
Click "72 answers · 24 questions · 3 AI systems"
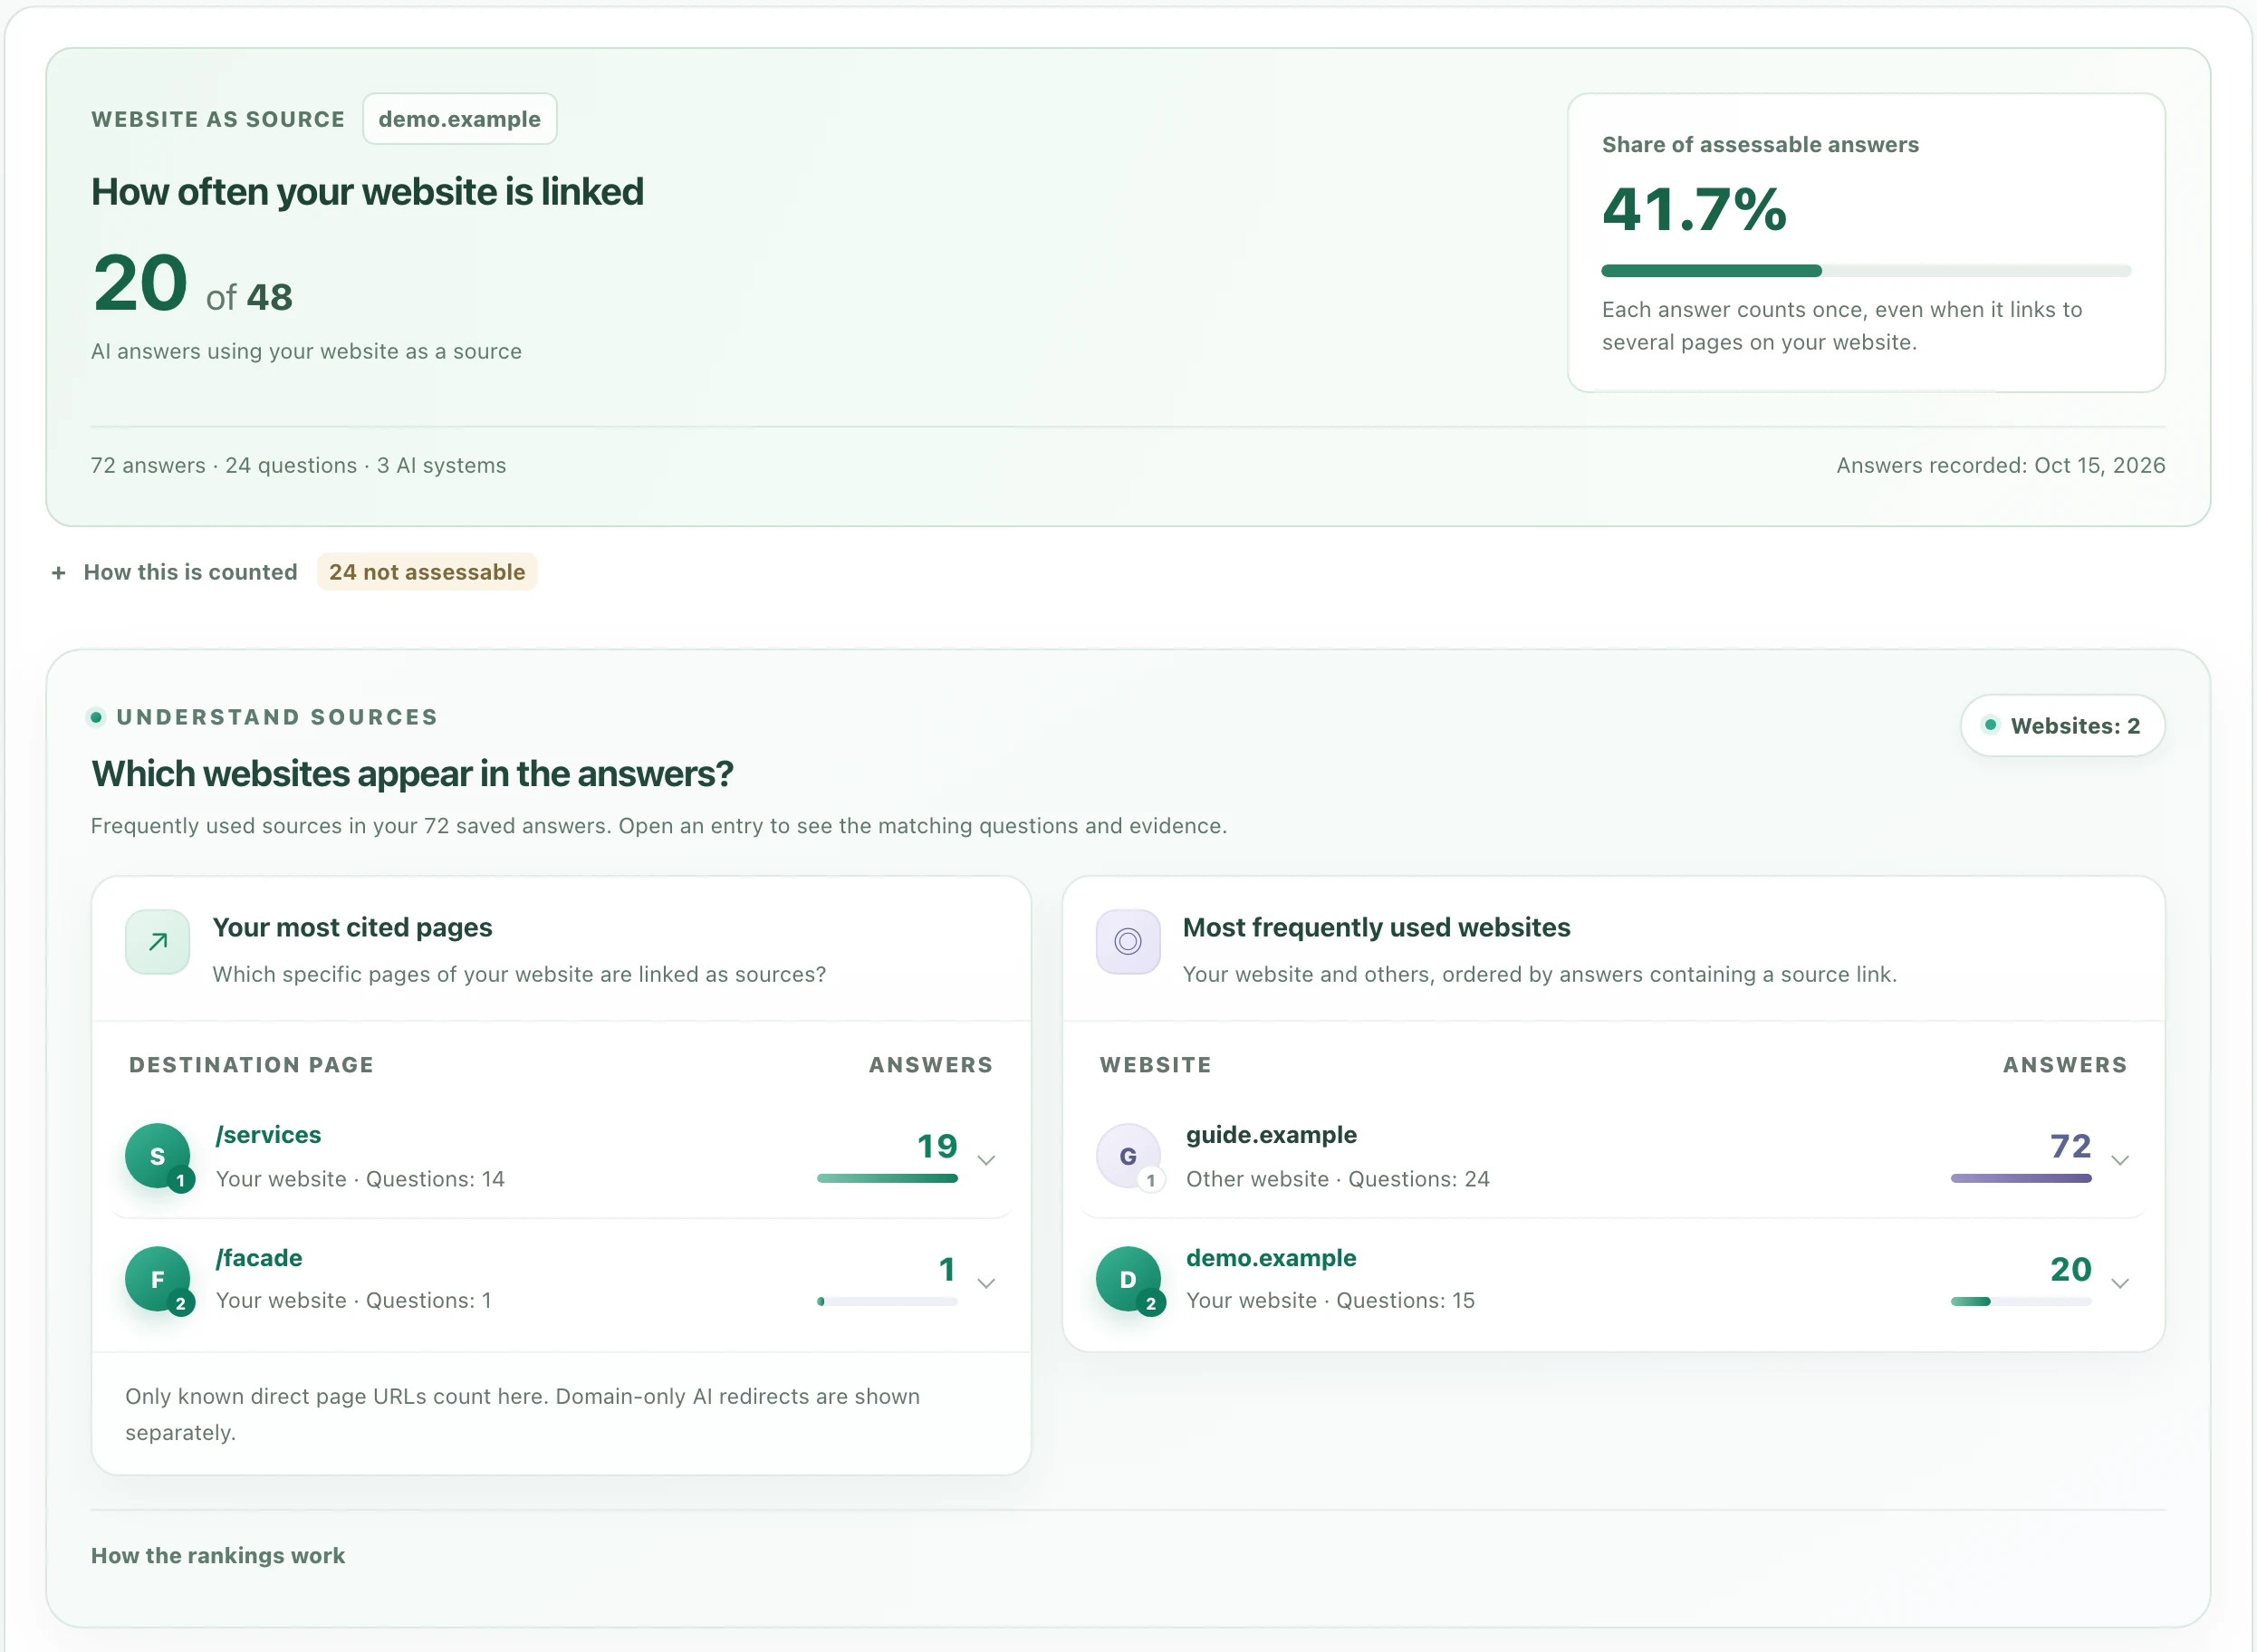pos(298,465)
